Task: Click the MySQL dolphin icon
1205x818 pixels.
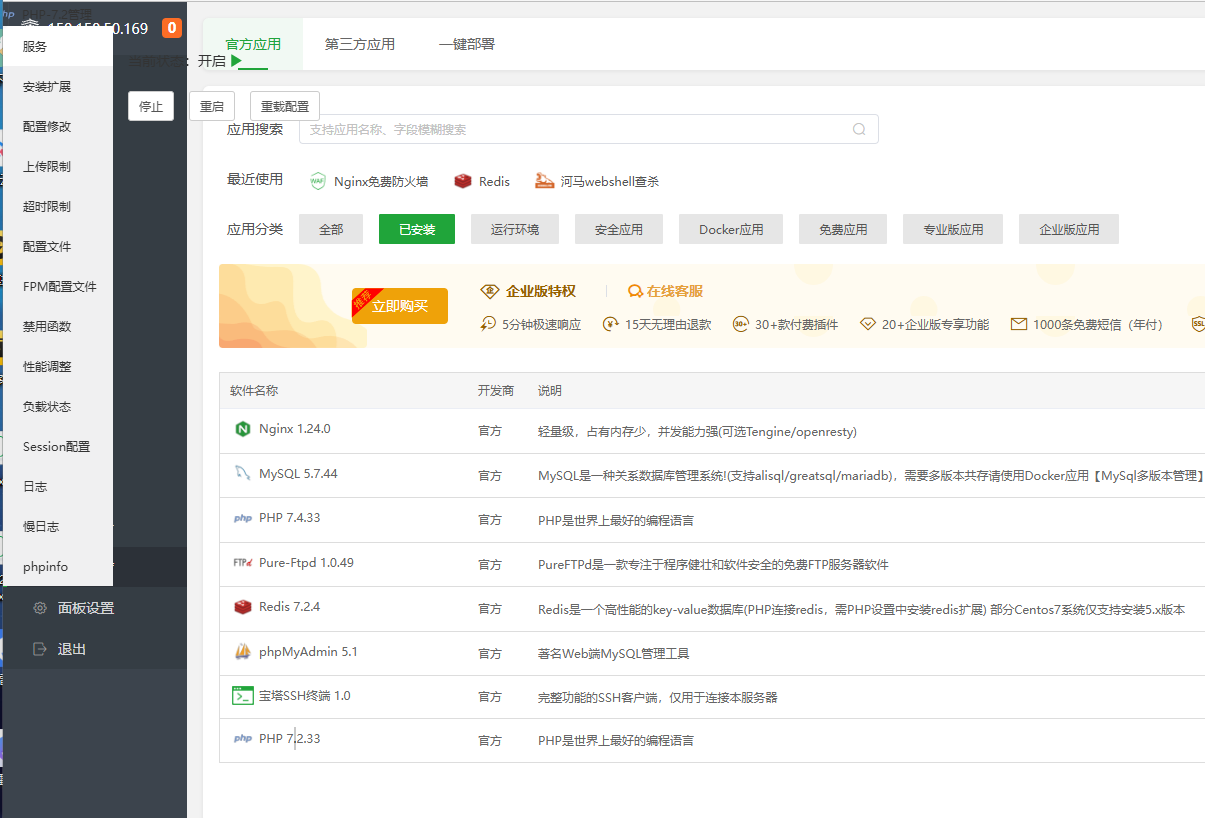Action: point(242,473)
